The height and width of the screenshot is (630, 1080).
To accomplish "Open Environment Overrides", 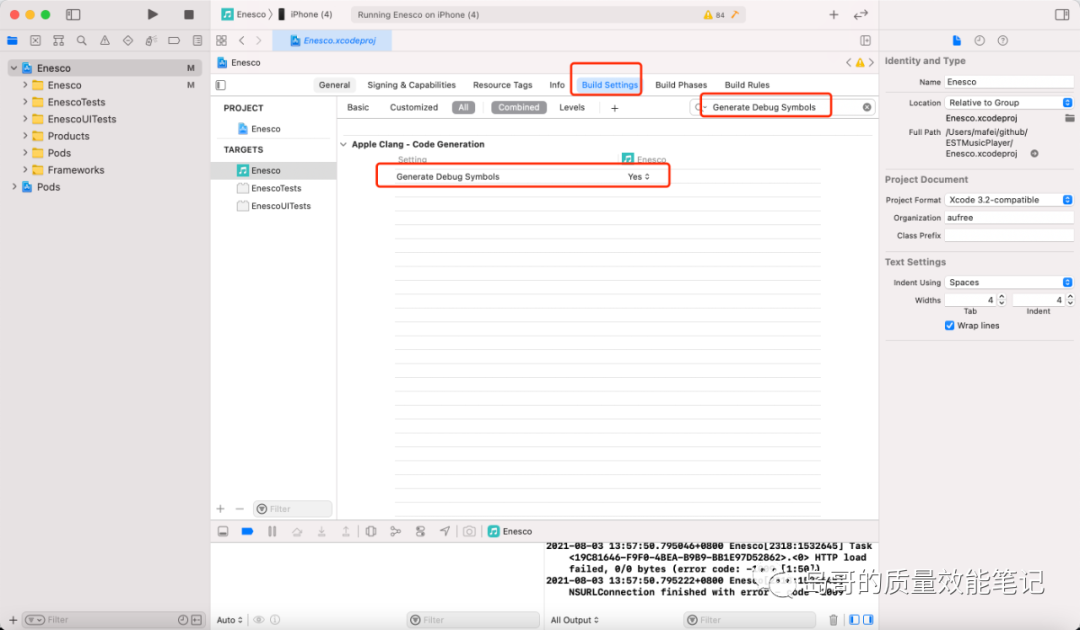I will point(420,532).
